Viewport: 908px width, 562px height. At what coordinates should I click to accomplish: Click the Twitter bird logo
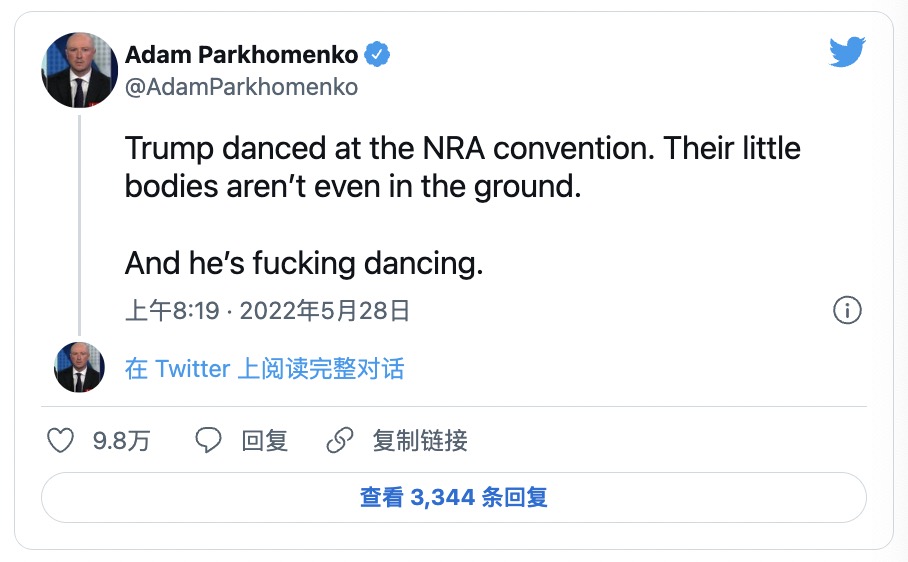(x=846, y=53)
